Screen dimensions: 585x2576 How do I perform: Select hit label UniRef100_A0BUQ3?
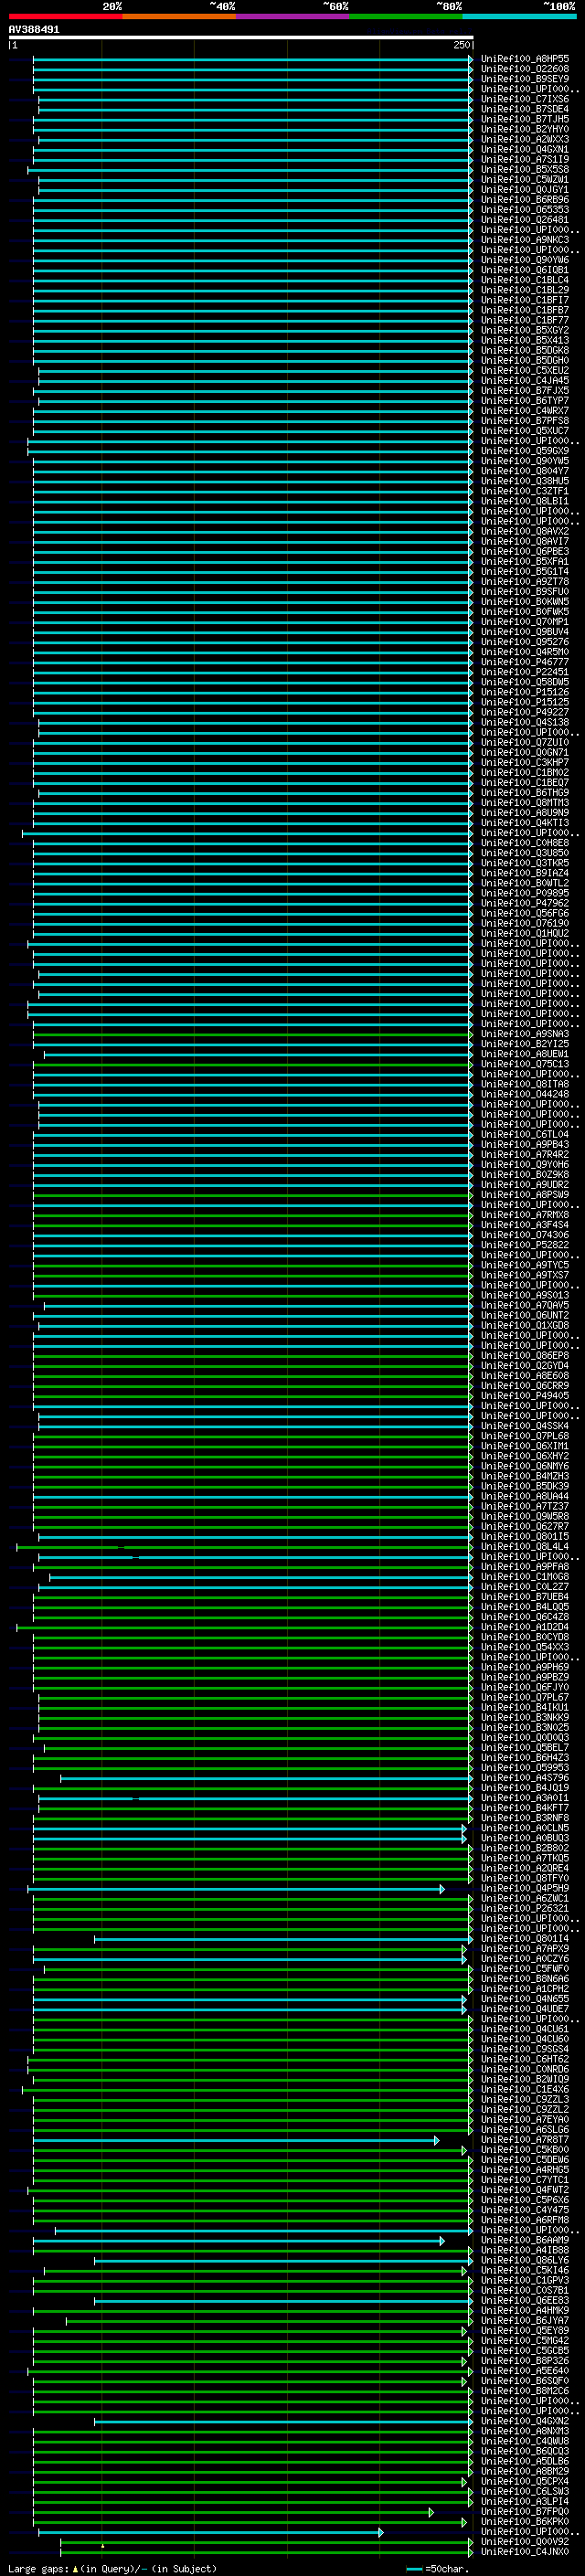[525, 1838]
